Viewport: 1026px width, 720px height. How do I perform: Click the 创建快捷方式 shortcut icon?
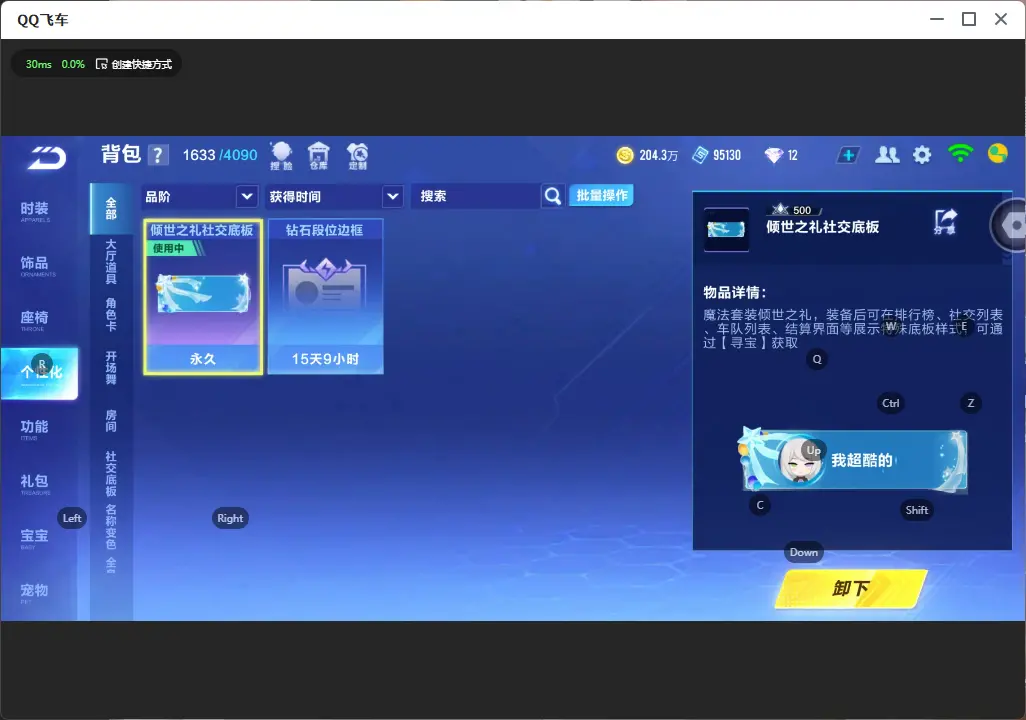[101, 64]
